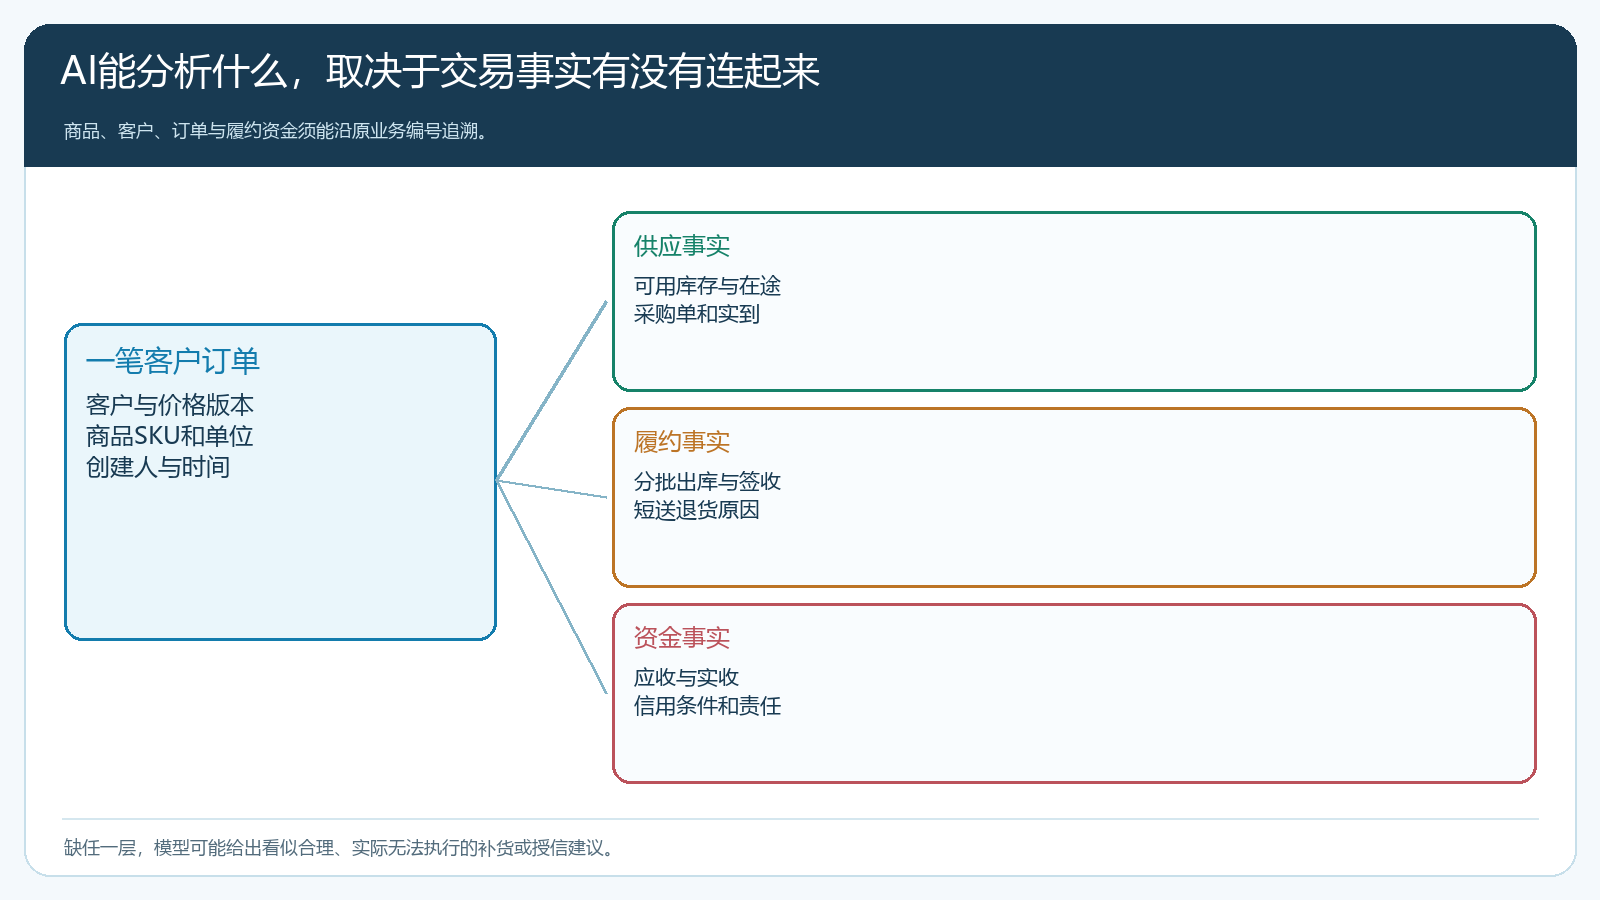Screen dimensions: 1600x900
Task: Click the 供应事实 card heading
Action: click(x=682, y=246)
